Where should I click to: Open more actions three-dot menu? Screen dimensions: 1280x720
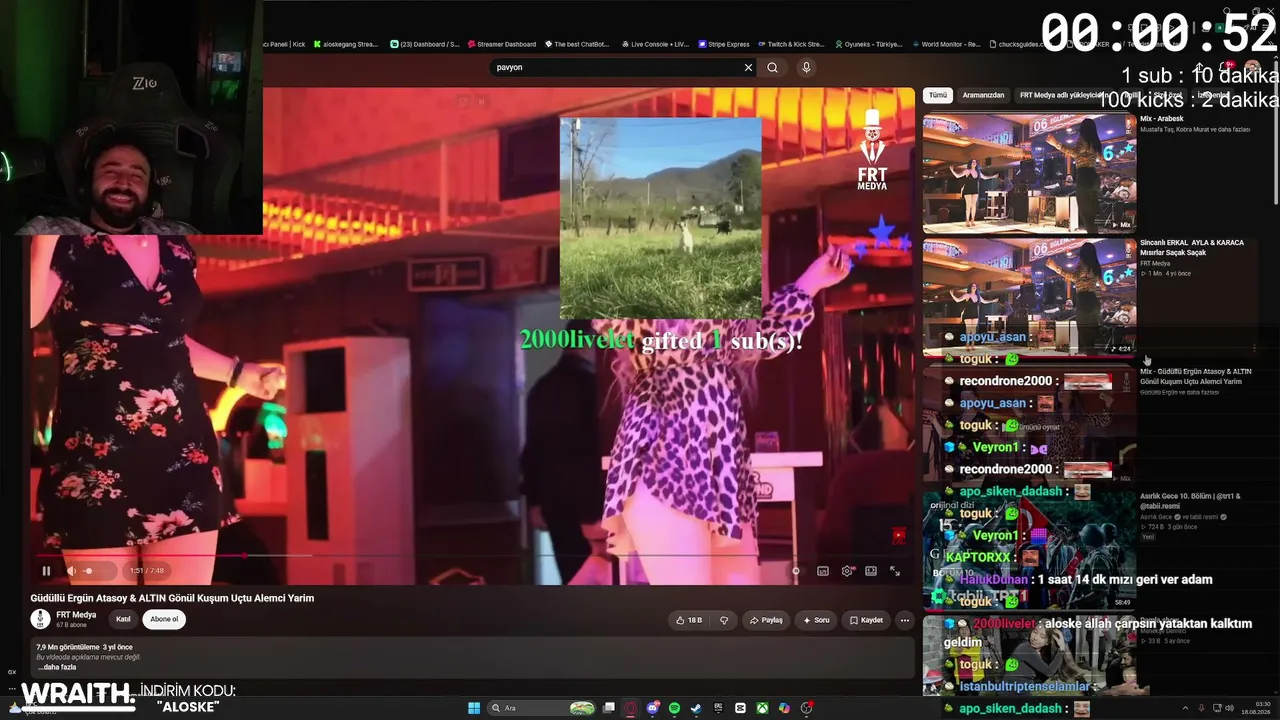[x=905, y=620]
